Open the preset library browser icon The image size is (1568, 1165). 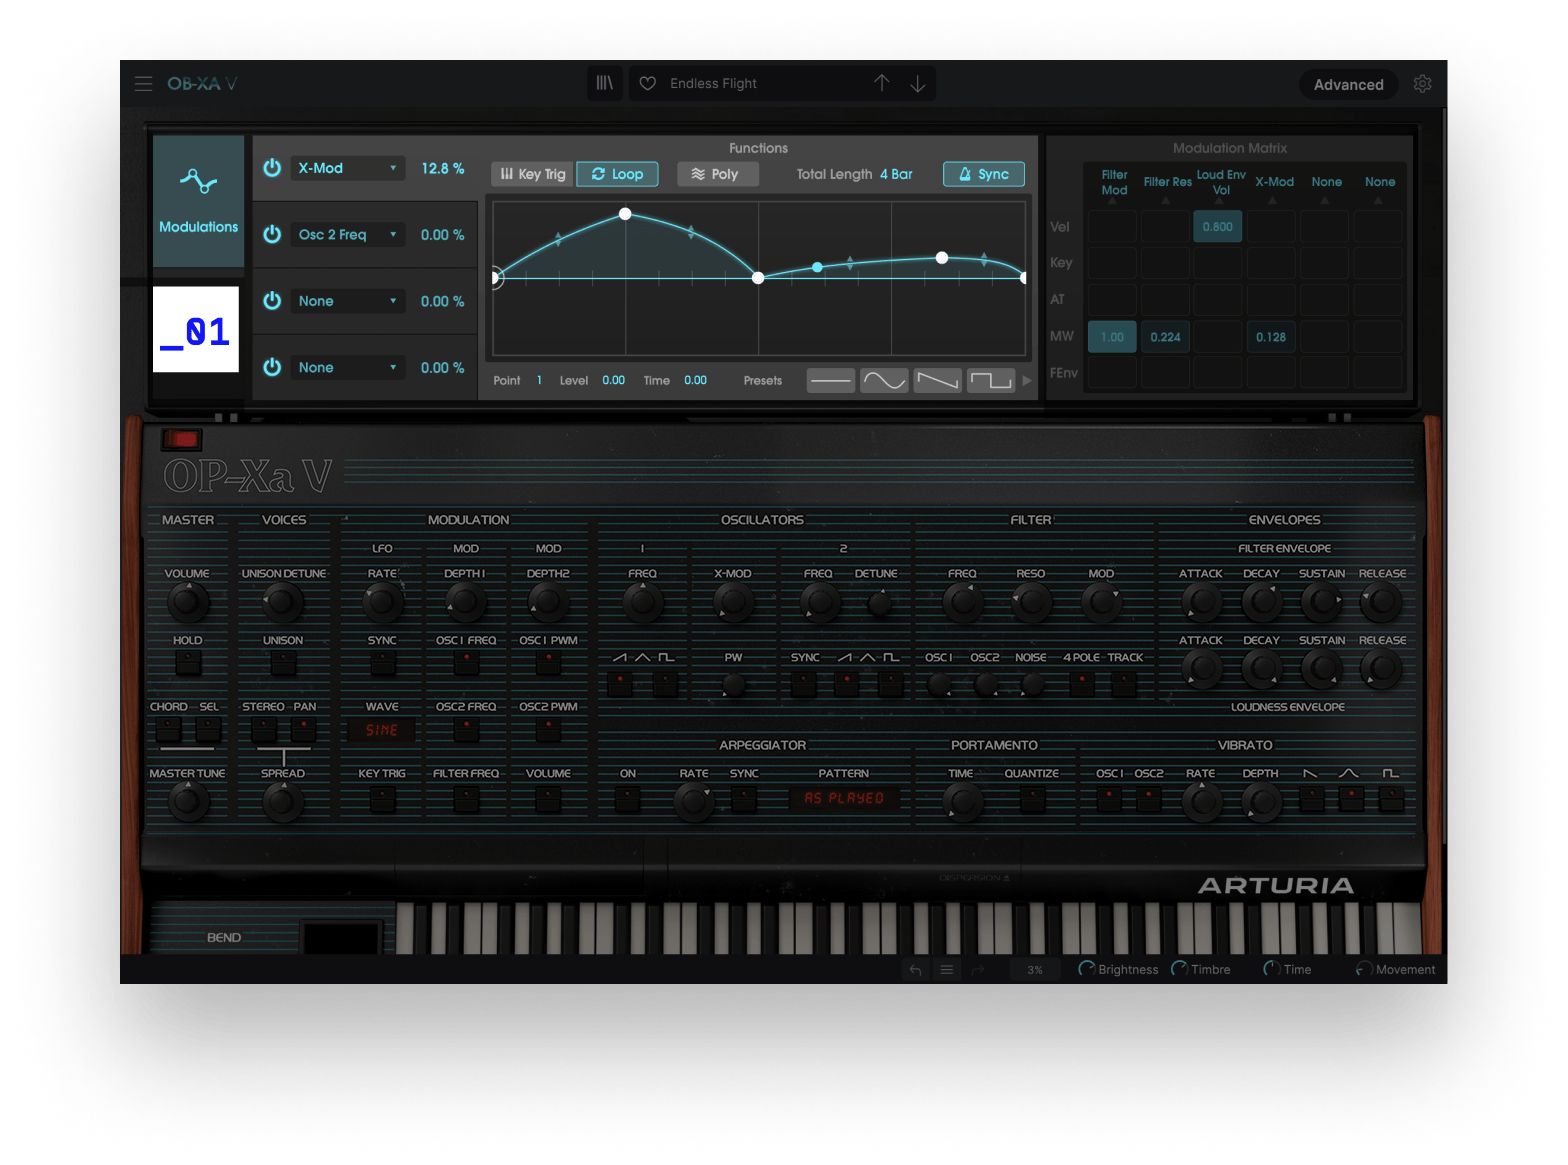605,84
